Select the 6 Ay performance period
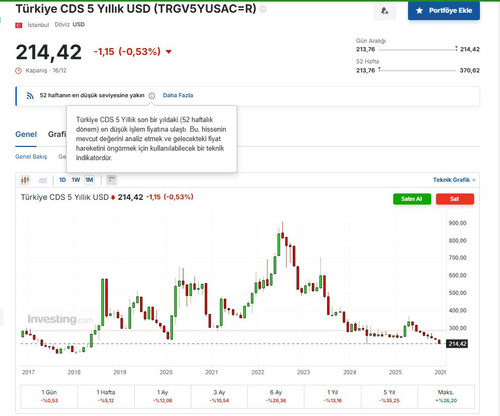The width and height of the screenshot is (500, 416). [276, 396]
